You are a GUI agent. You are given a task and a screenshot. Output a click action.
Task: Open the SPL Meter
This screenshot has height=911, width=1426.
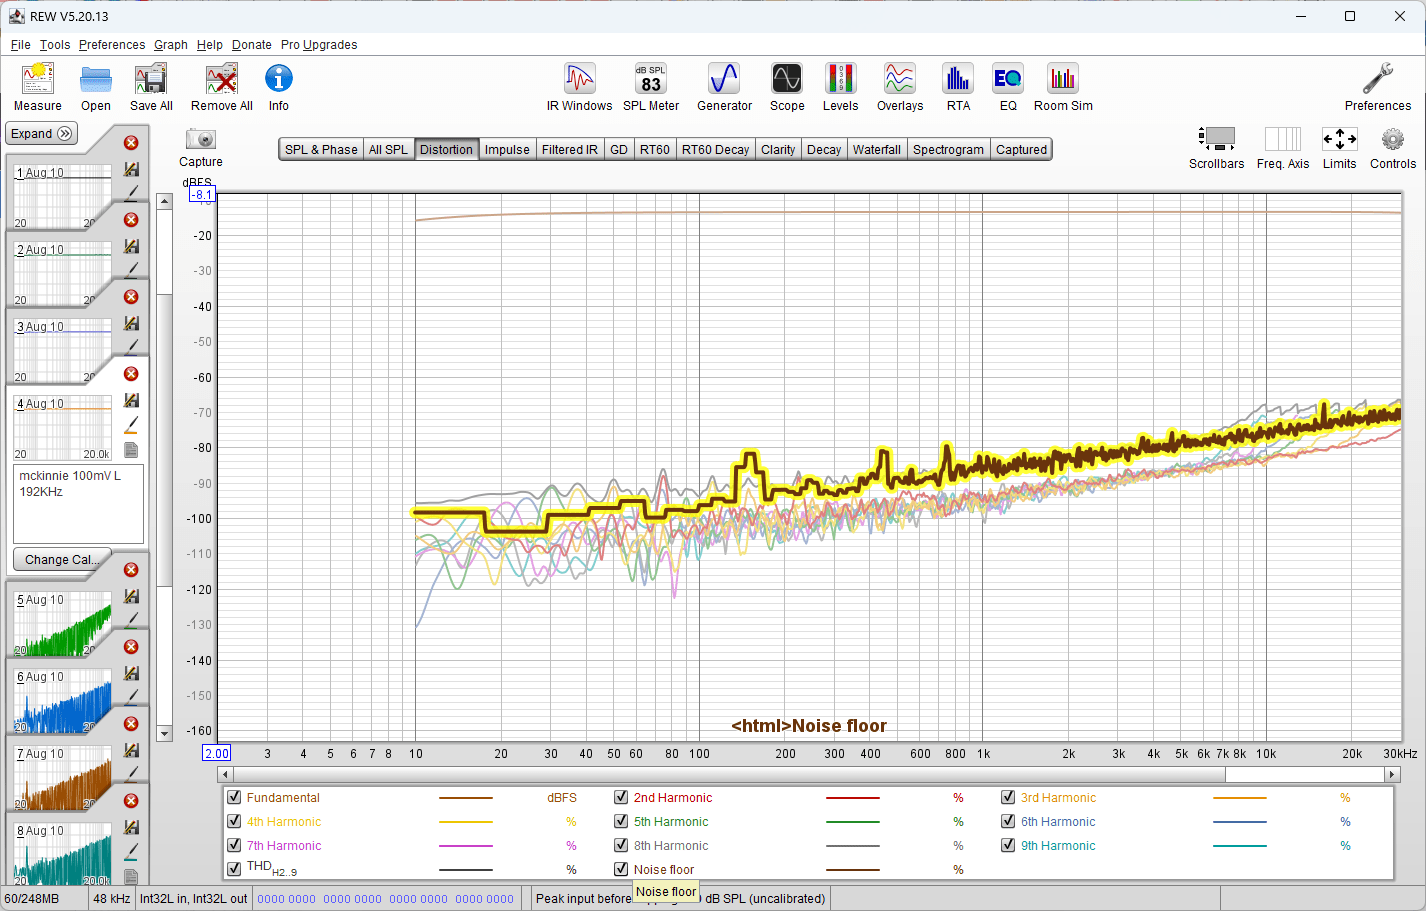point(651,87)
